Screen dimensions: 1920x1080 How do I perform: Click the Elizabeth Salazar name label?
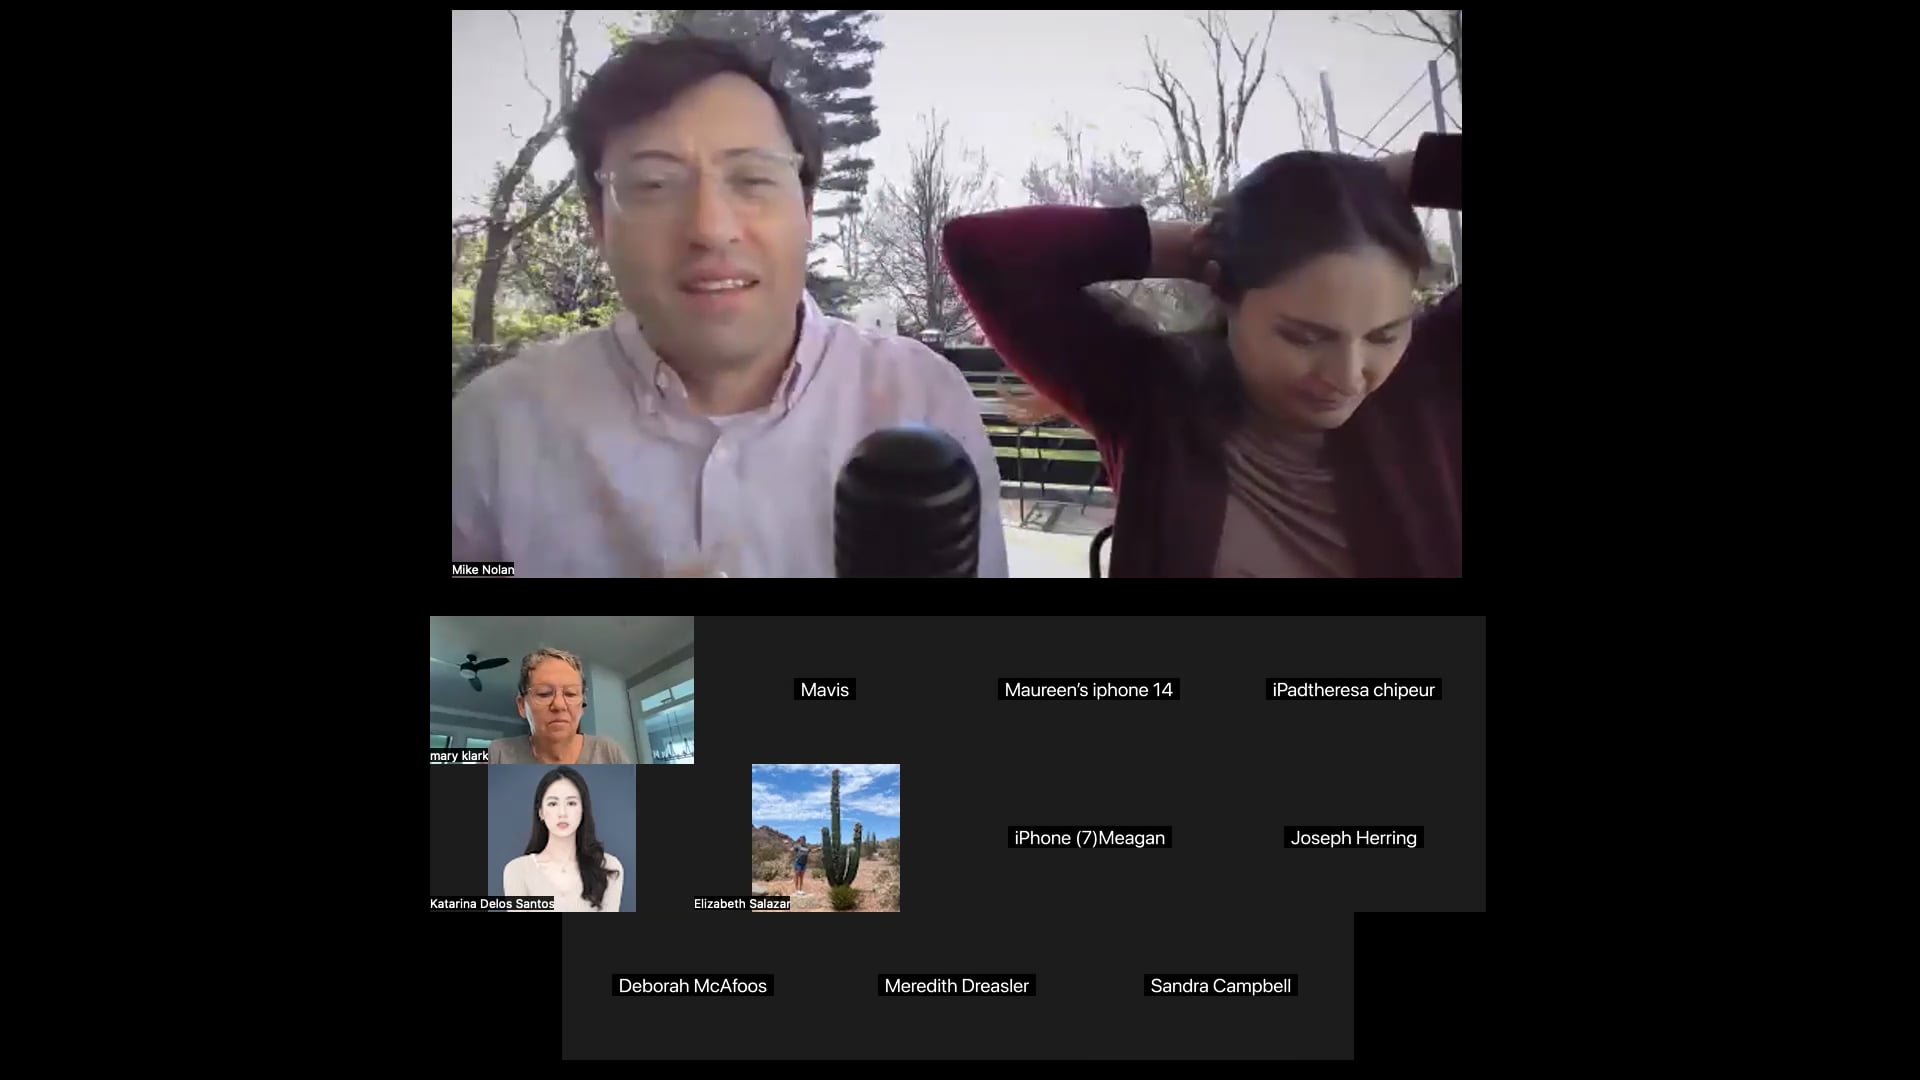coord(741,904)
